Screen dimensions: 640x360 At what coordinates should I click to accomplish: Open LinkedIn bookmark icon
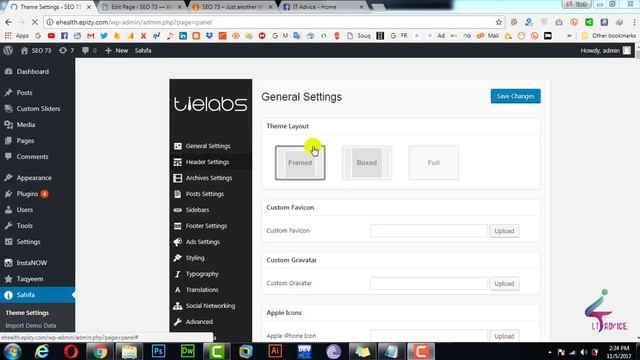click(183, 36)
